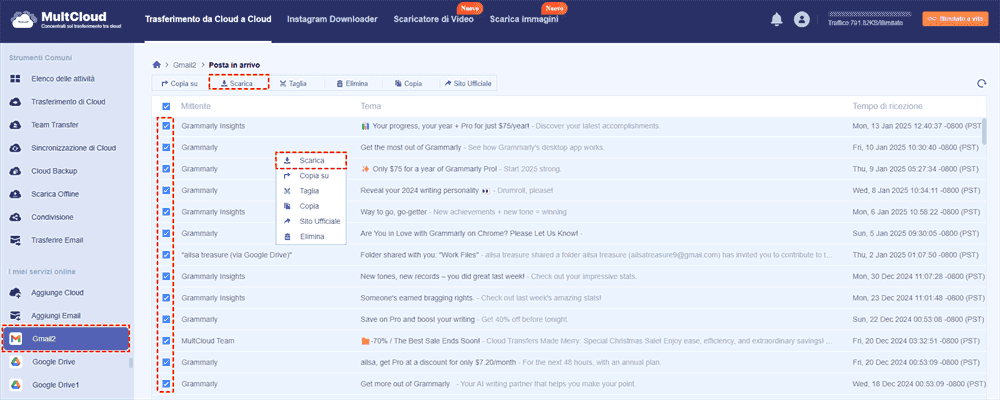Choose Scarica from the context menu
Viewport: 1000px width, 400px height.
pos(311,160)
